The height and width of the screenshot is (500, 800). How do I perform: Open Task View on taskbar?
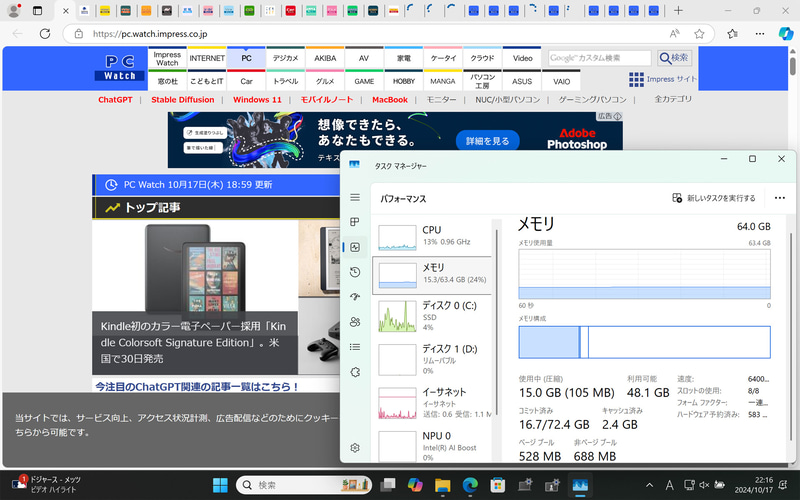(388, 485)
